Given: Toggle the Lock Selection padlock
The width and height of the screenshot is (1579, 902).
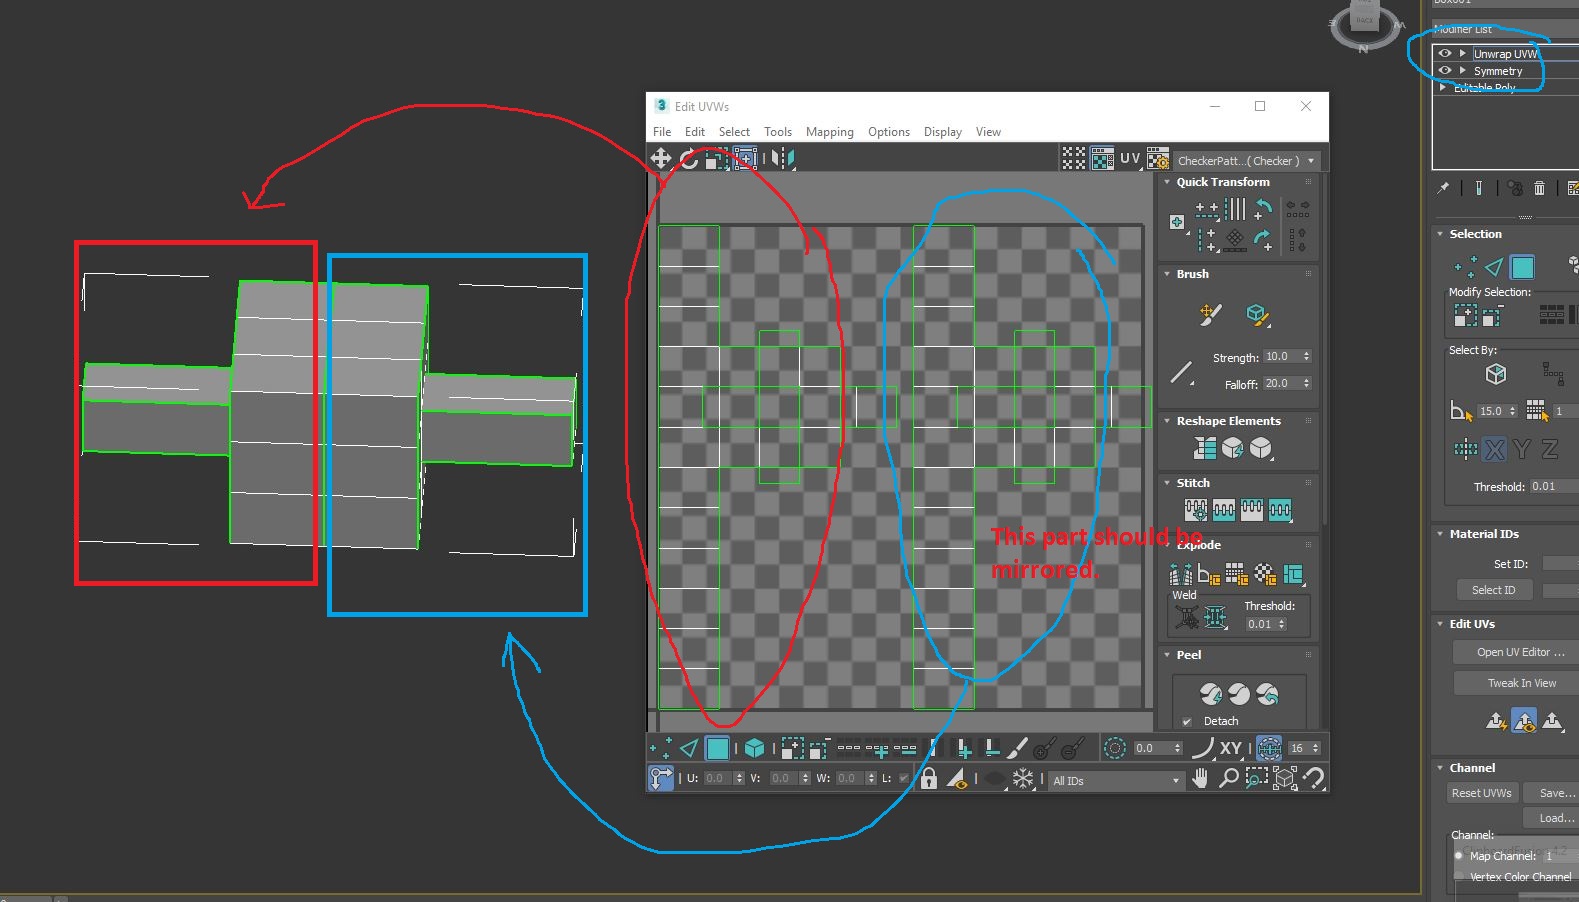Looking at the screenshot, I should [x=929, y=778].
